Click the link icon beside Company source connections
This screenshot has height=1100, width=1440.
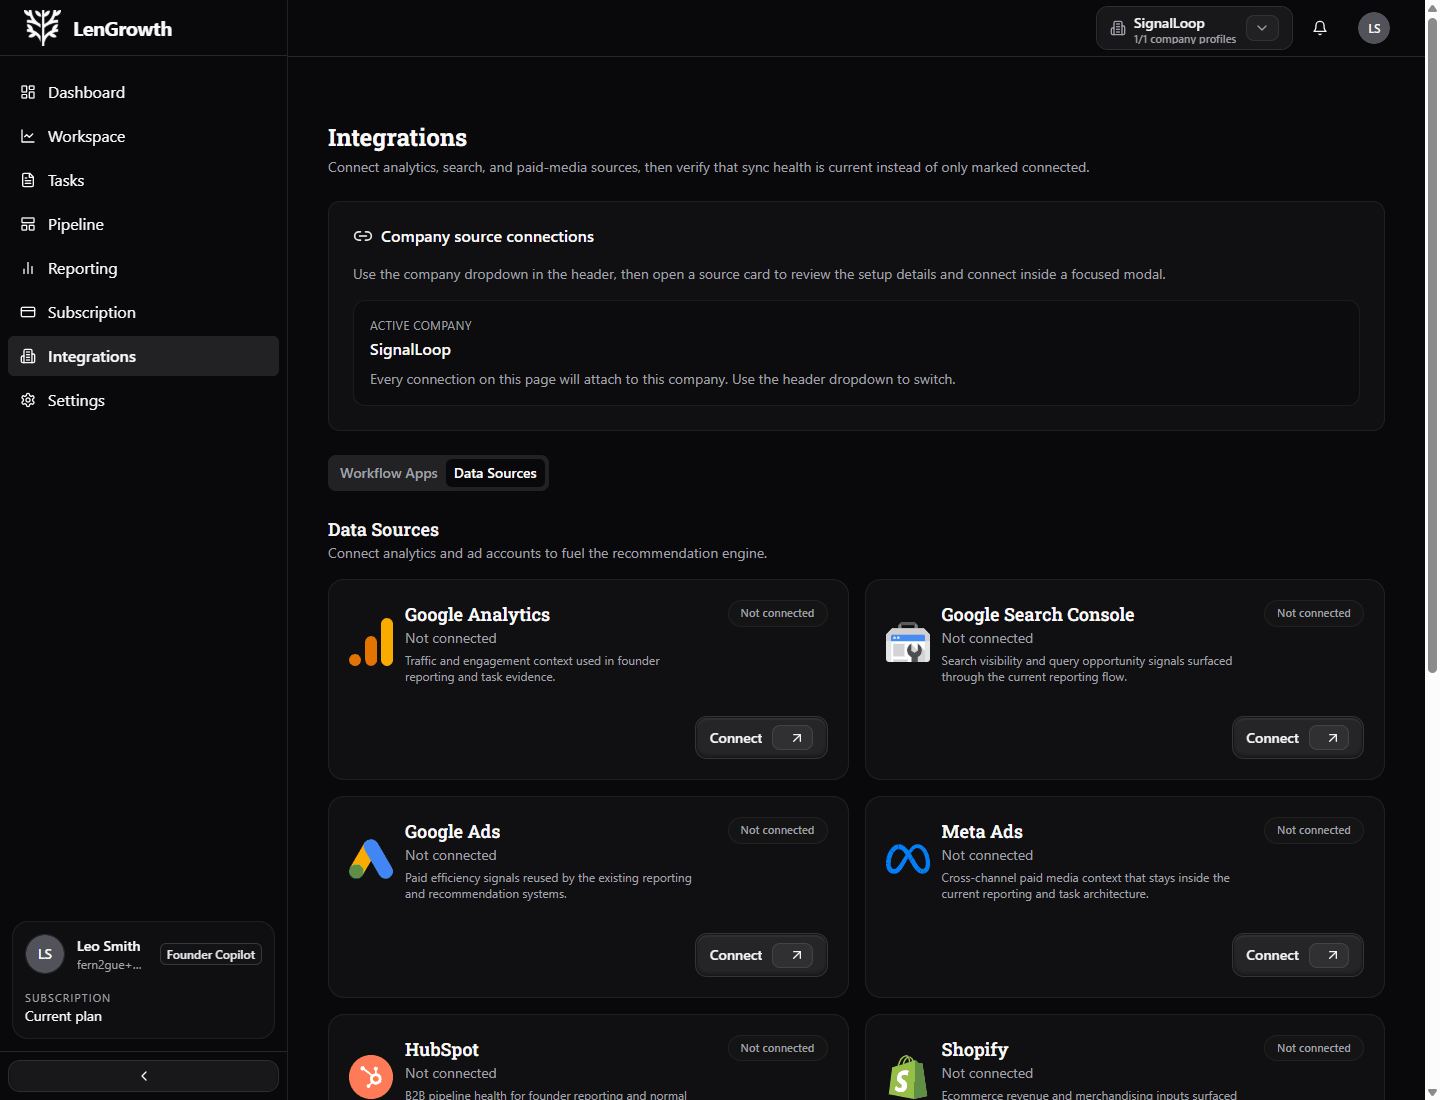tap(363, 236)
